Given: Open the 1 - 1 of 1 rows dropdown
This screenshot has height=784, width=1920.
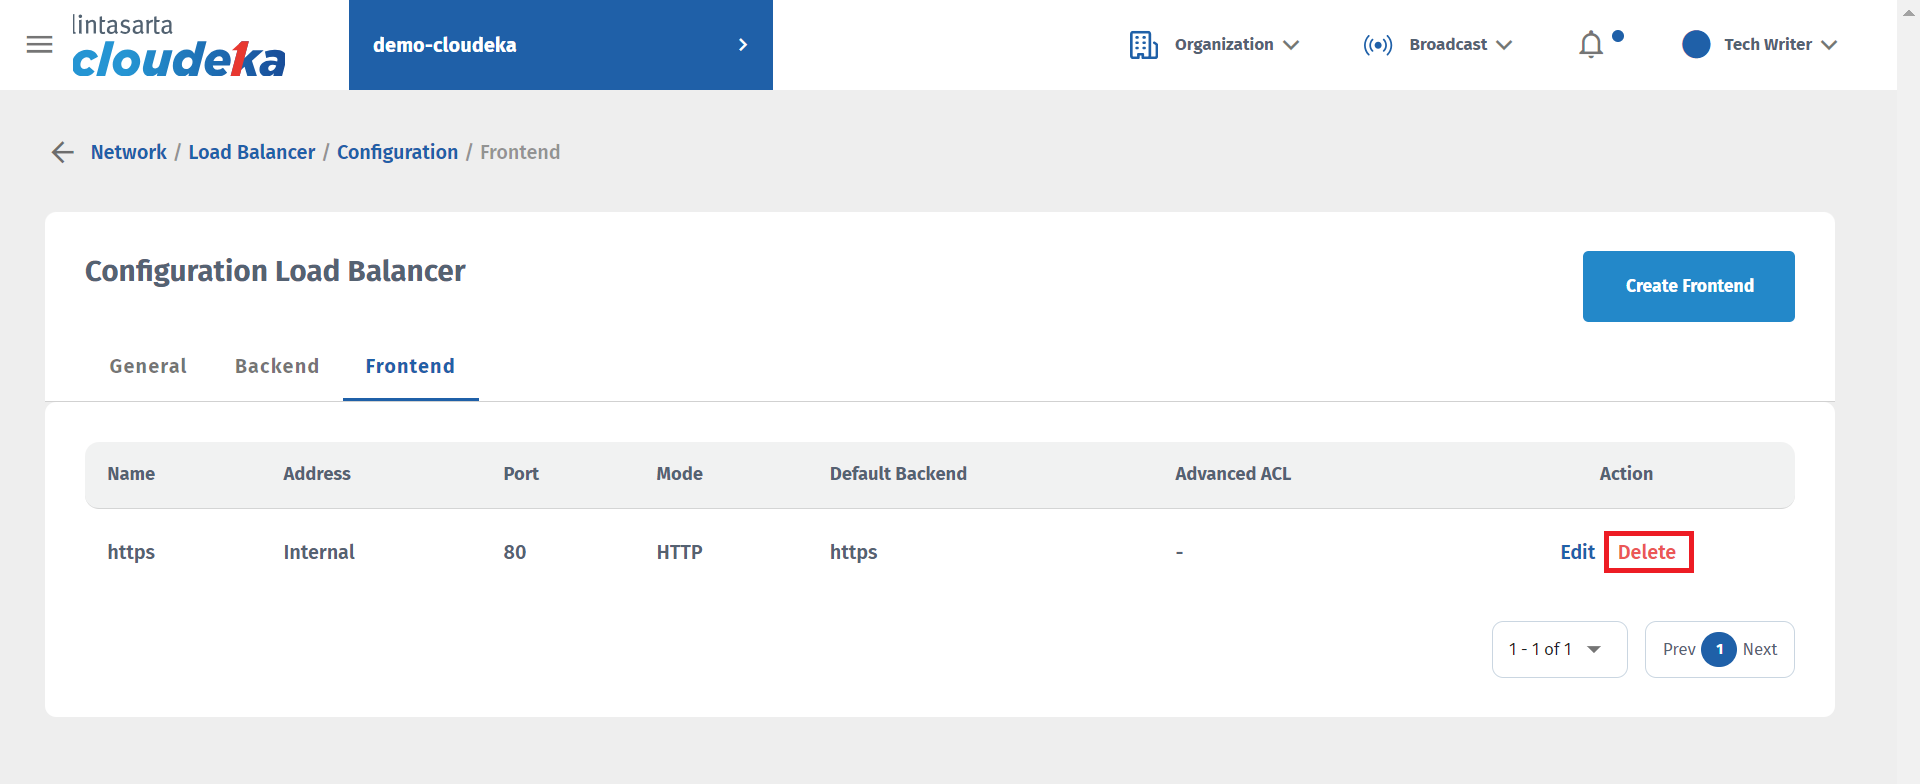Looking at the screenshot, I should point(1560,649).
